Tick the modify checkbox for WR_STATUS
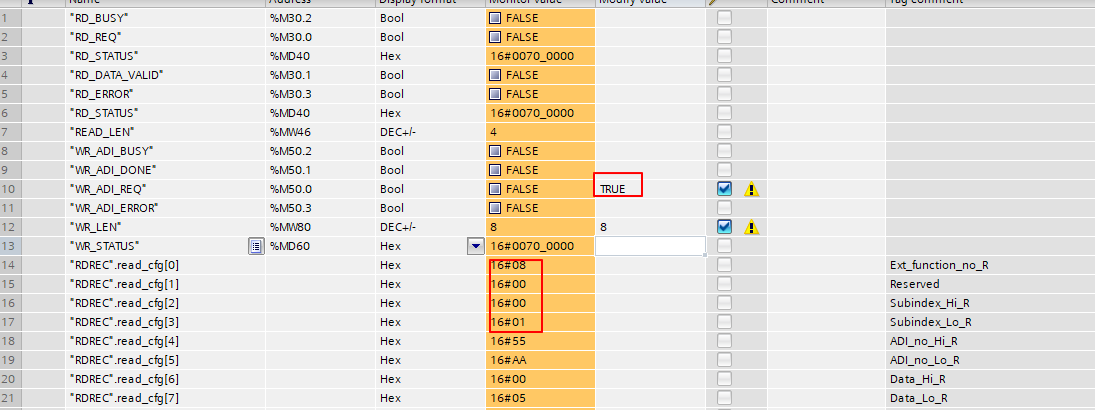 (x=724, y=246)
